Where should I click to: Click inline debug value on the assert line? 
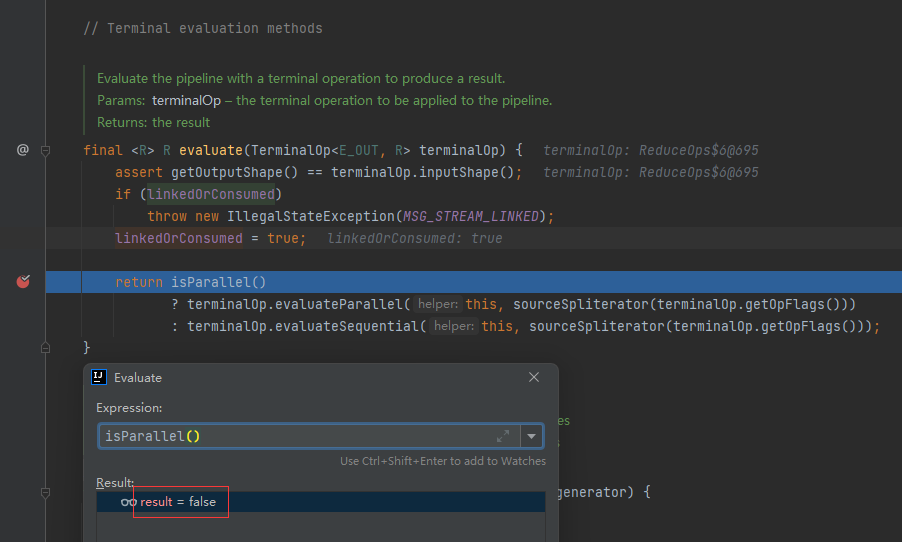[x=650, y=172]
